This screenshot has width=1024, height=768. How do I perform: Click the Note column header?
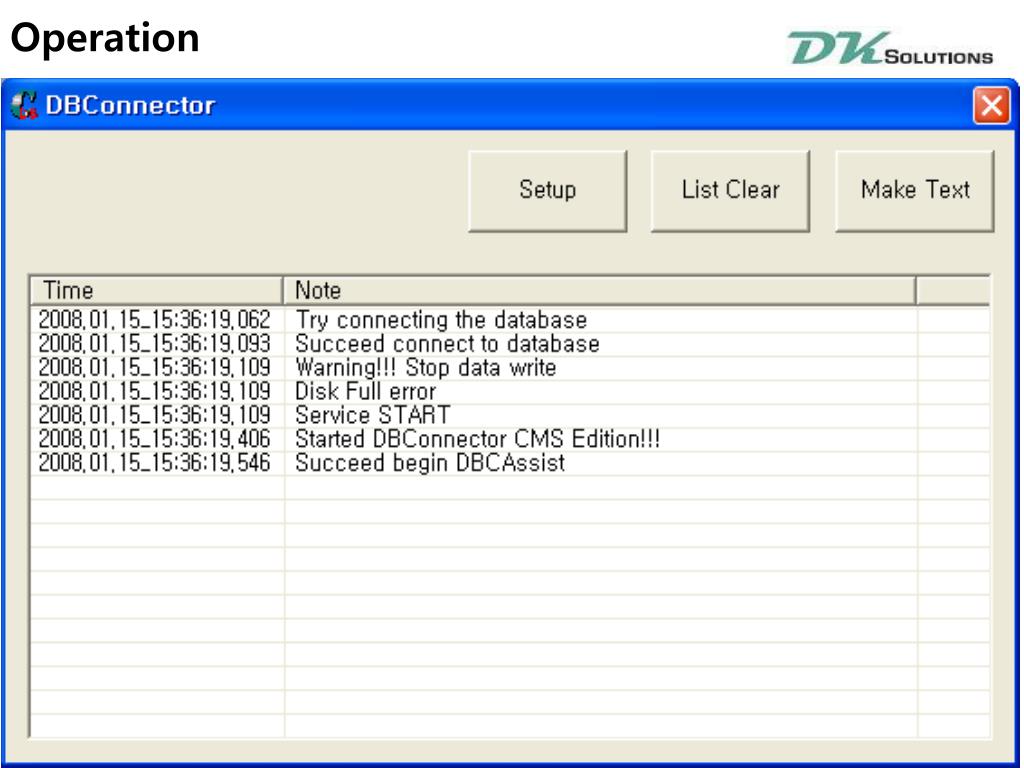[600, 290]
